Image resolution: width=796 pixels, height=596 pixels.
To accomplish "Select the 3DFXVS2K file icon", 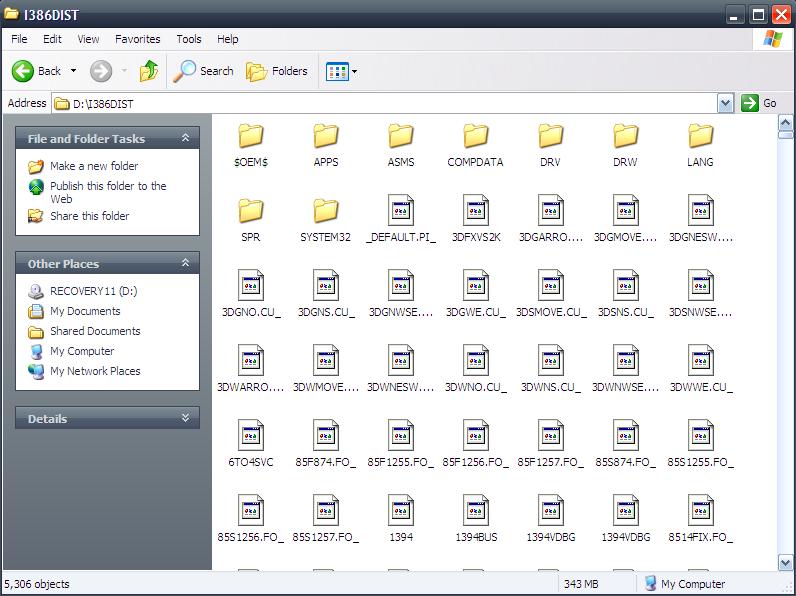I will pyautogui.click(x=476, y=211).
